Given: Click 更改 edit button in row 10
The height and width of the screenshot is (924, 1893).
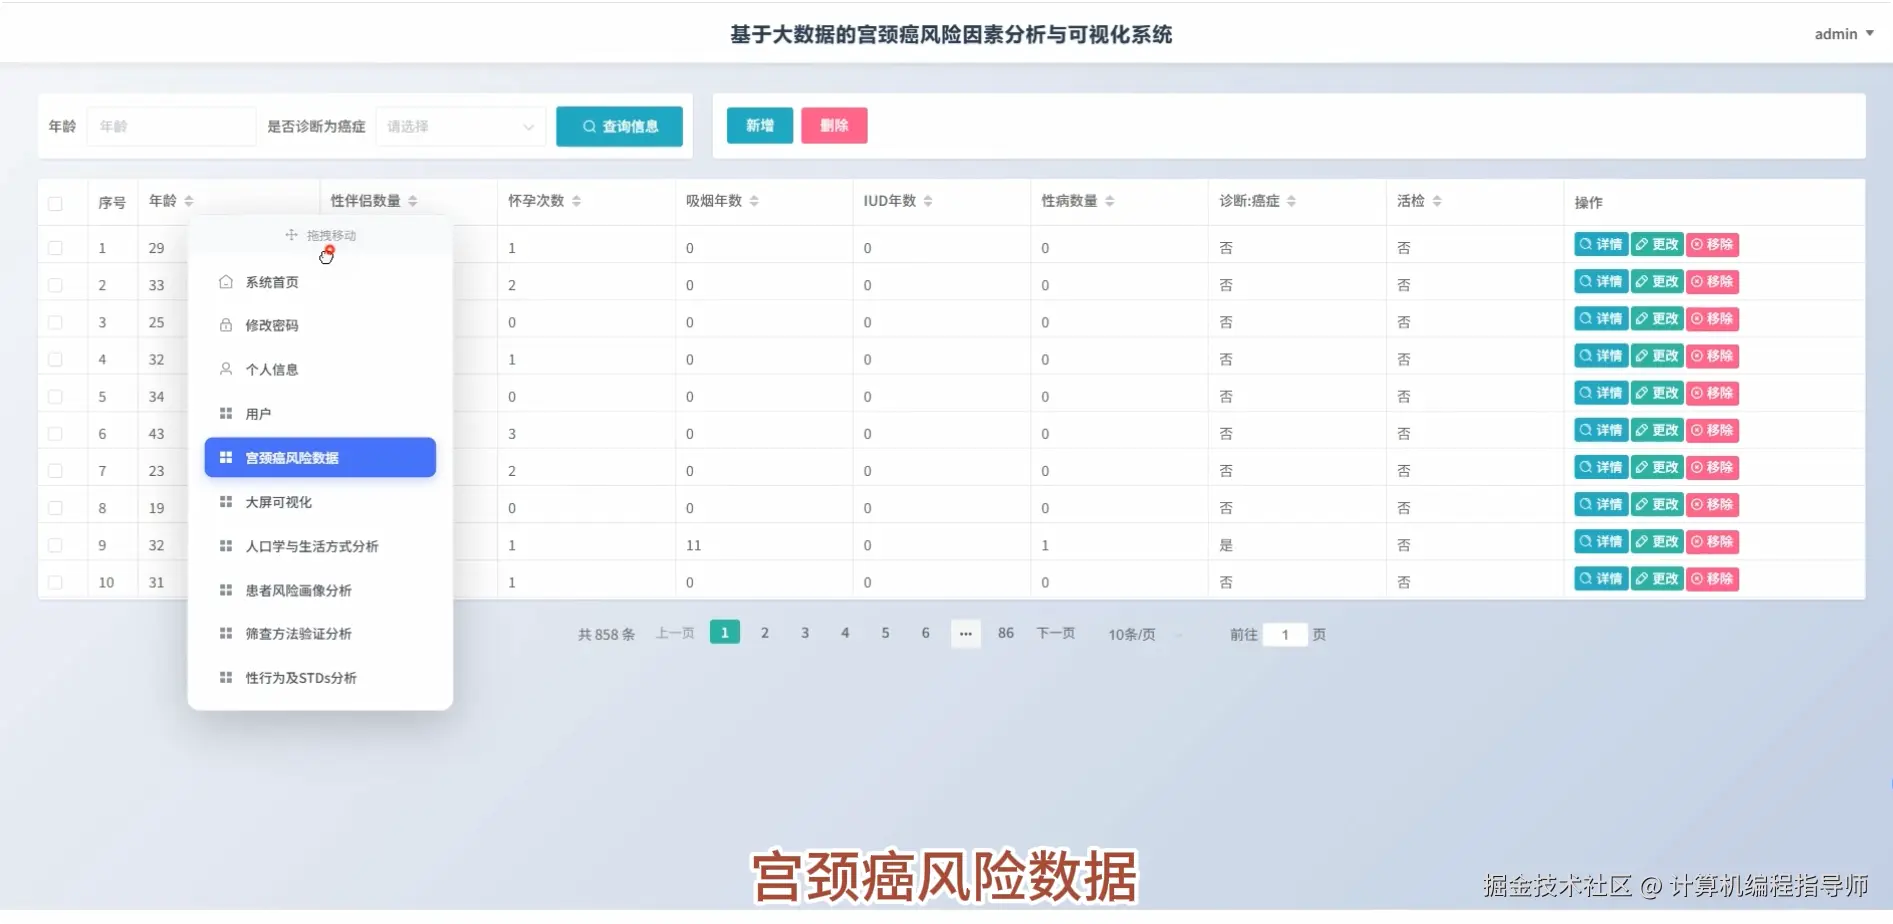Looking at the screenshot, I should pyautogui.click(x=1657, y=579).
